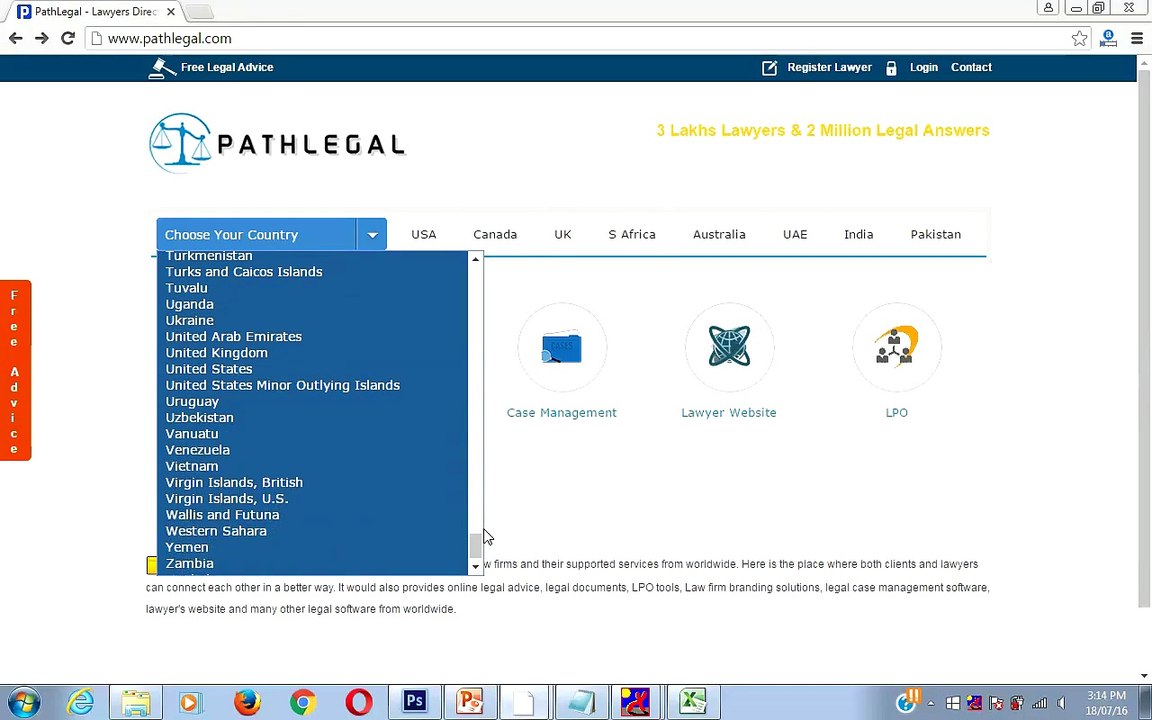Open PowerPoint from taskbar

click(x=469, y=701)
